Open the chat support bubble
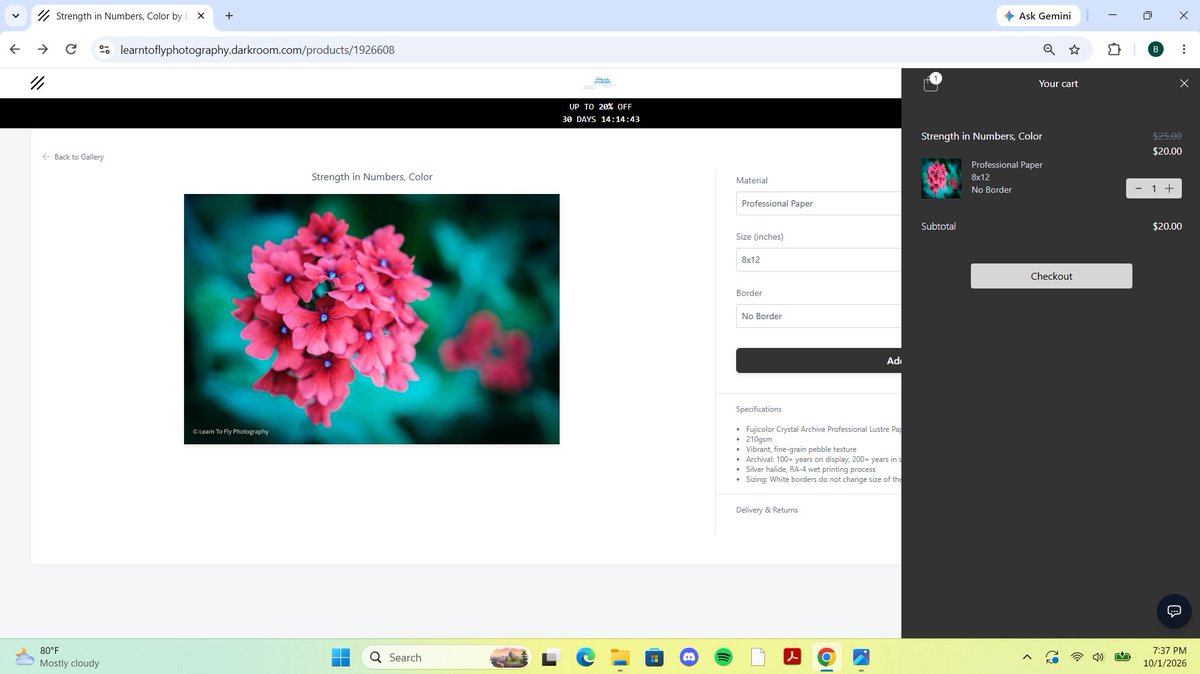This screenshot has width=1200, height=674. click(x=1174, y=611)
